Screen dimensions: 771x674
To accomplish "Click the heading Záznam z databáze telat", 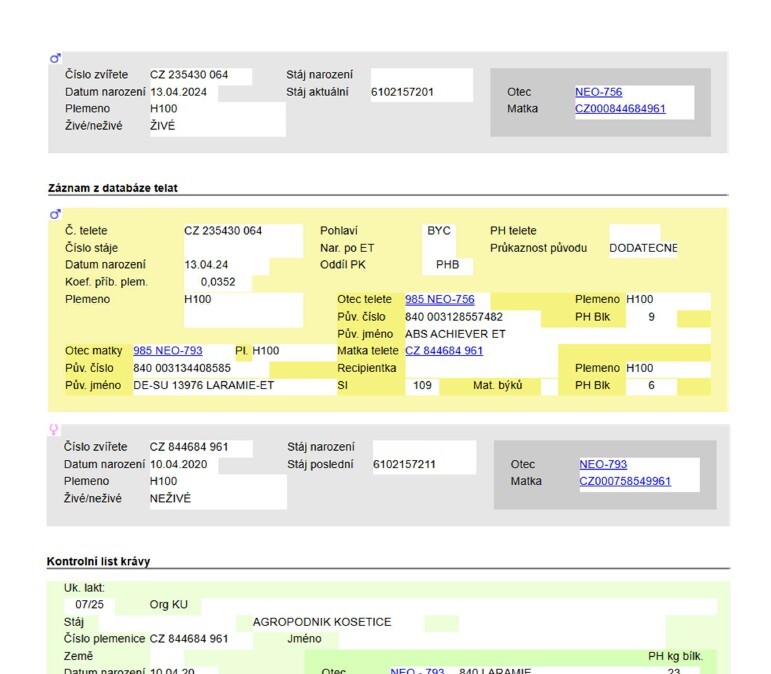I will point(113,188).
